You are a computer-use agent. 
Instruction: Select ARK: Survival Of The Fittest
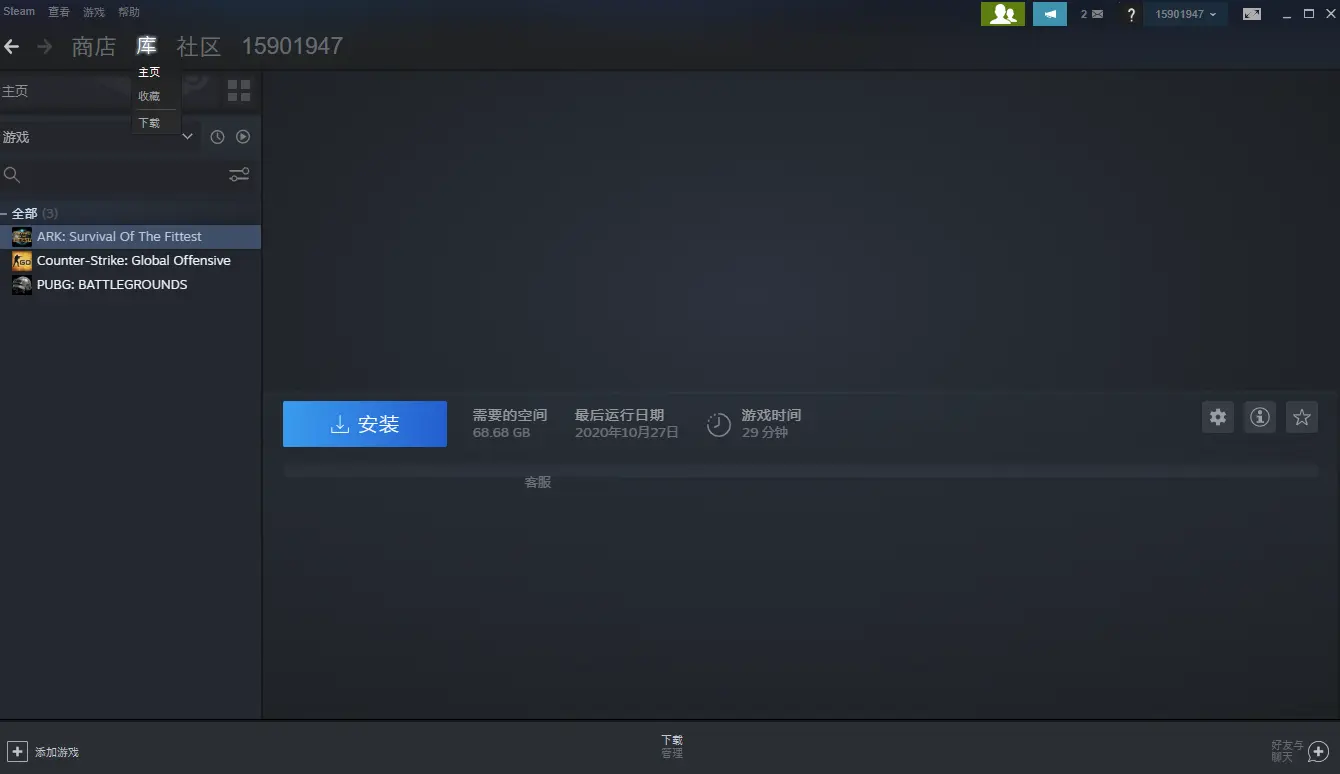pos(130,237)
